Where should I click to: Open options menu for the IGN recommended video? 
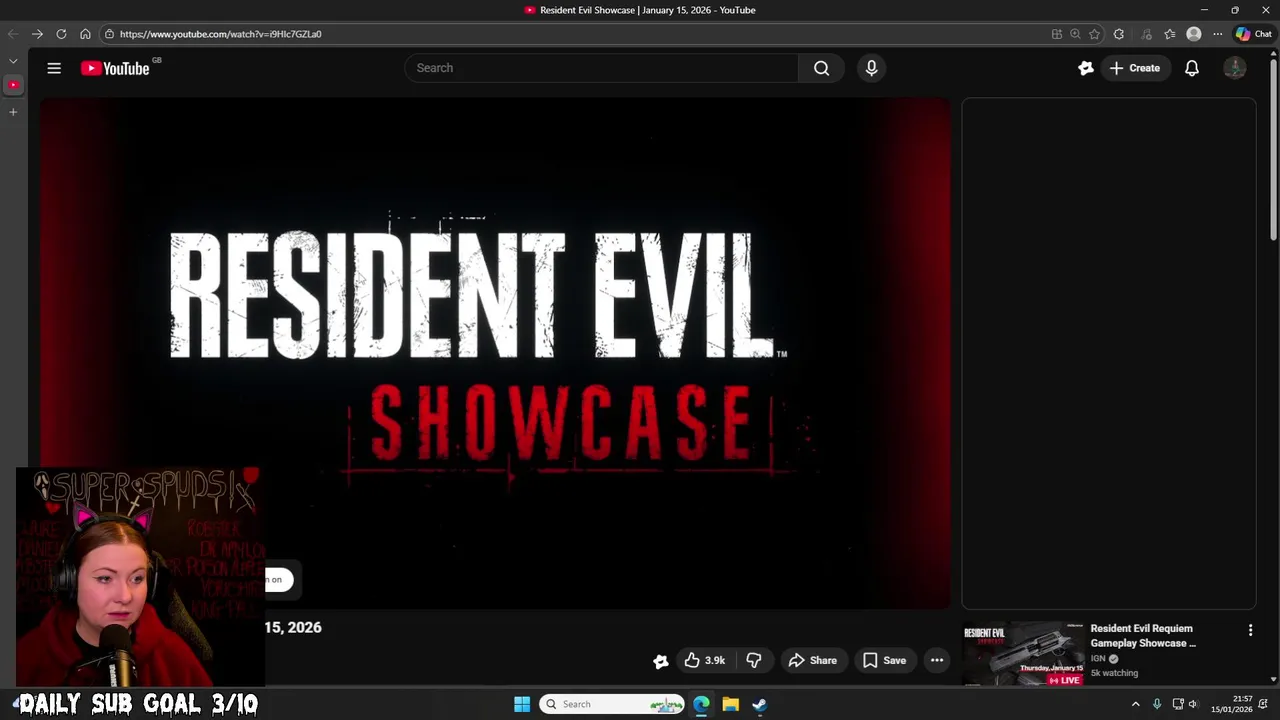pyautogui.click(x=1250, y=630)
